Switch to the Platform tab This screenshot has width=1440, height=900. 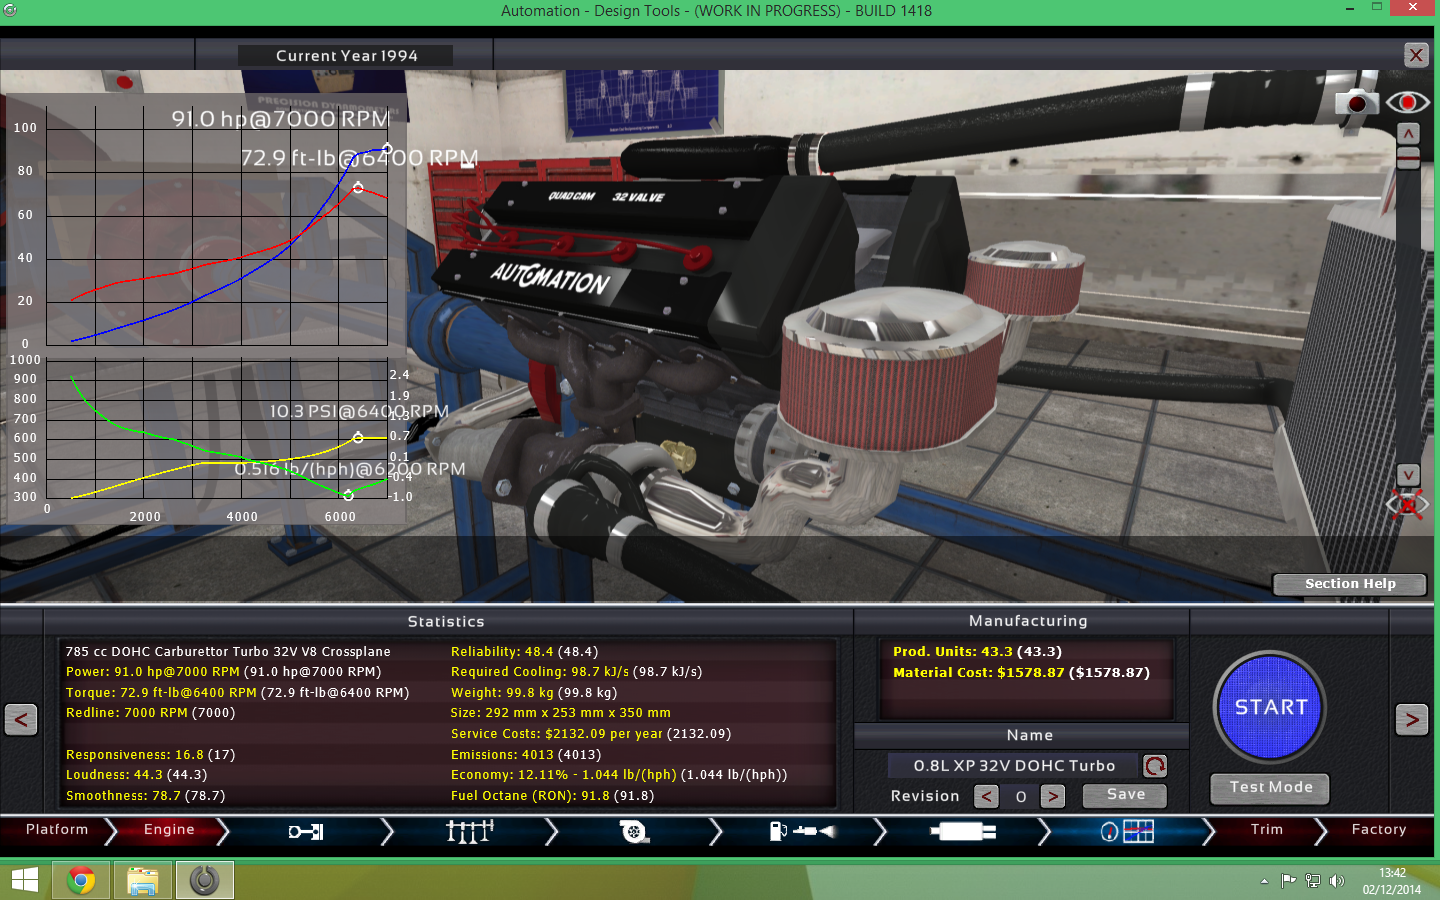(57, 830)
